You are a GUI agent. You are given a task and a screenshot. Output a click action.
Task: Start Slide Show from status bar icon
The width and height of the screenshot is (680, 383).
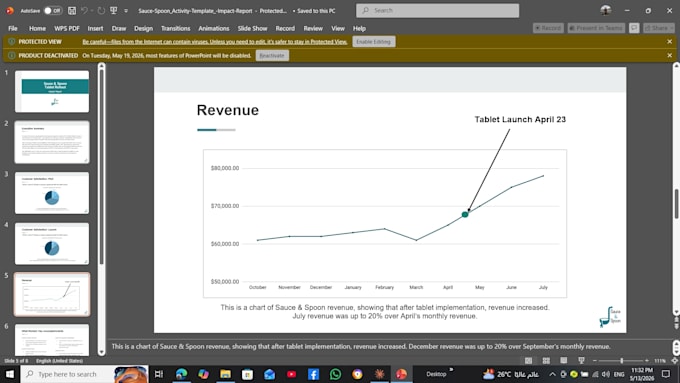tap(581, 361)
